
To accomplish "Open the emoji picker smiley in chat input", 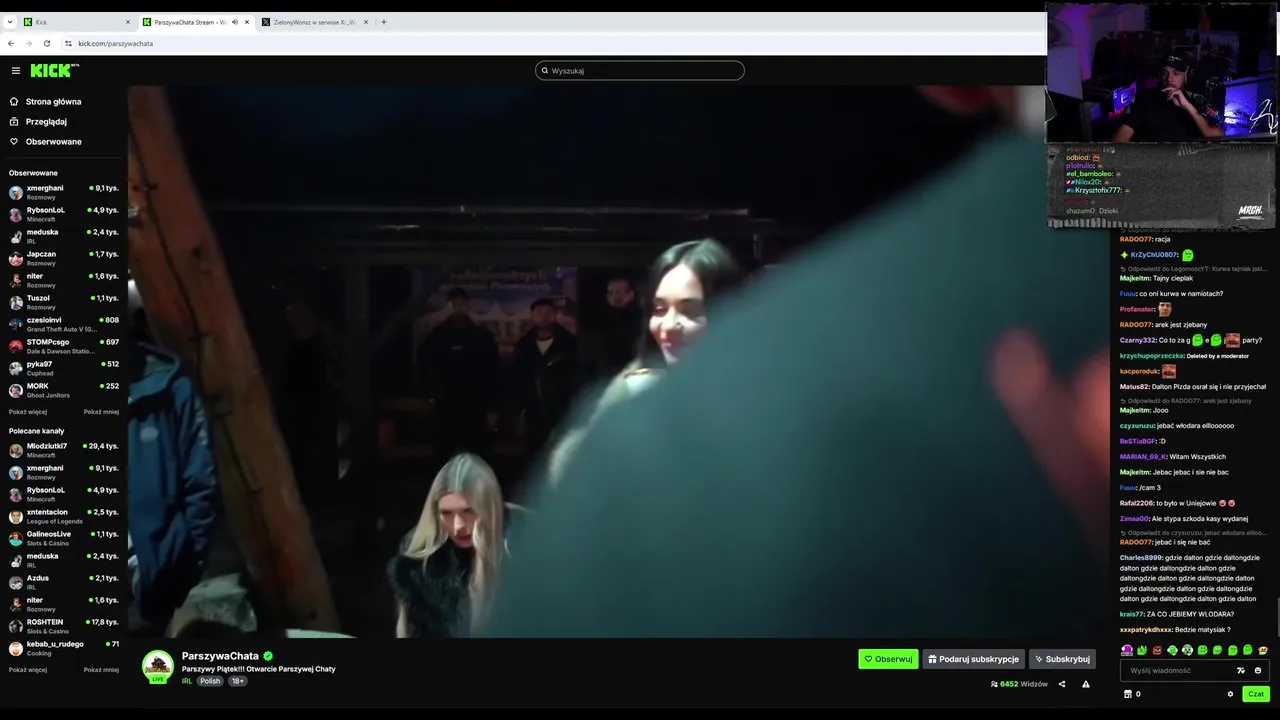I will (x=1258, y=670).
